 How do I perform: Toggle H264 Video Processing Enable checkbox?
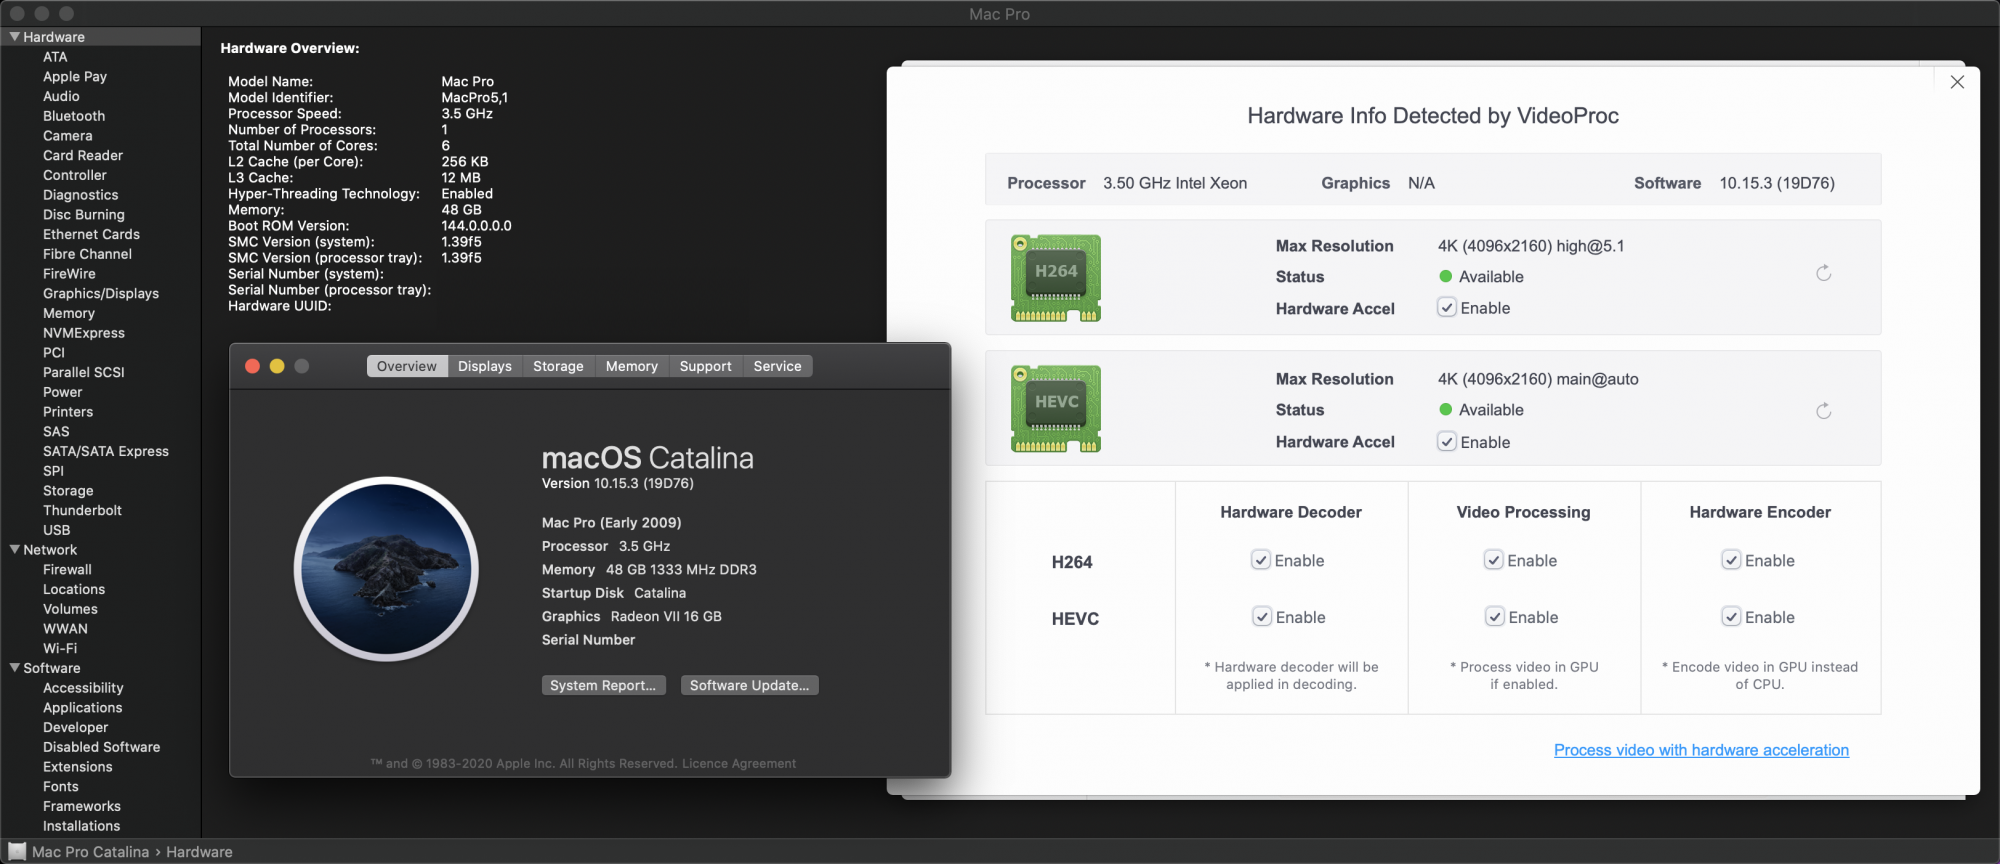pos(1493,560)
